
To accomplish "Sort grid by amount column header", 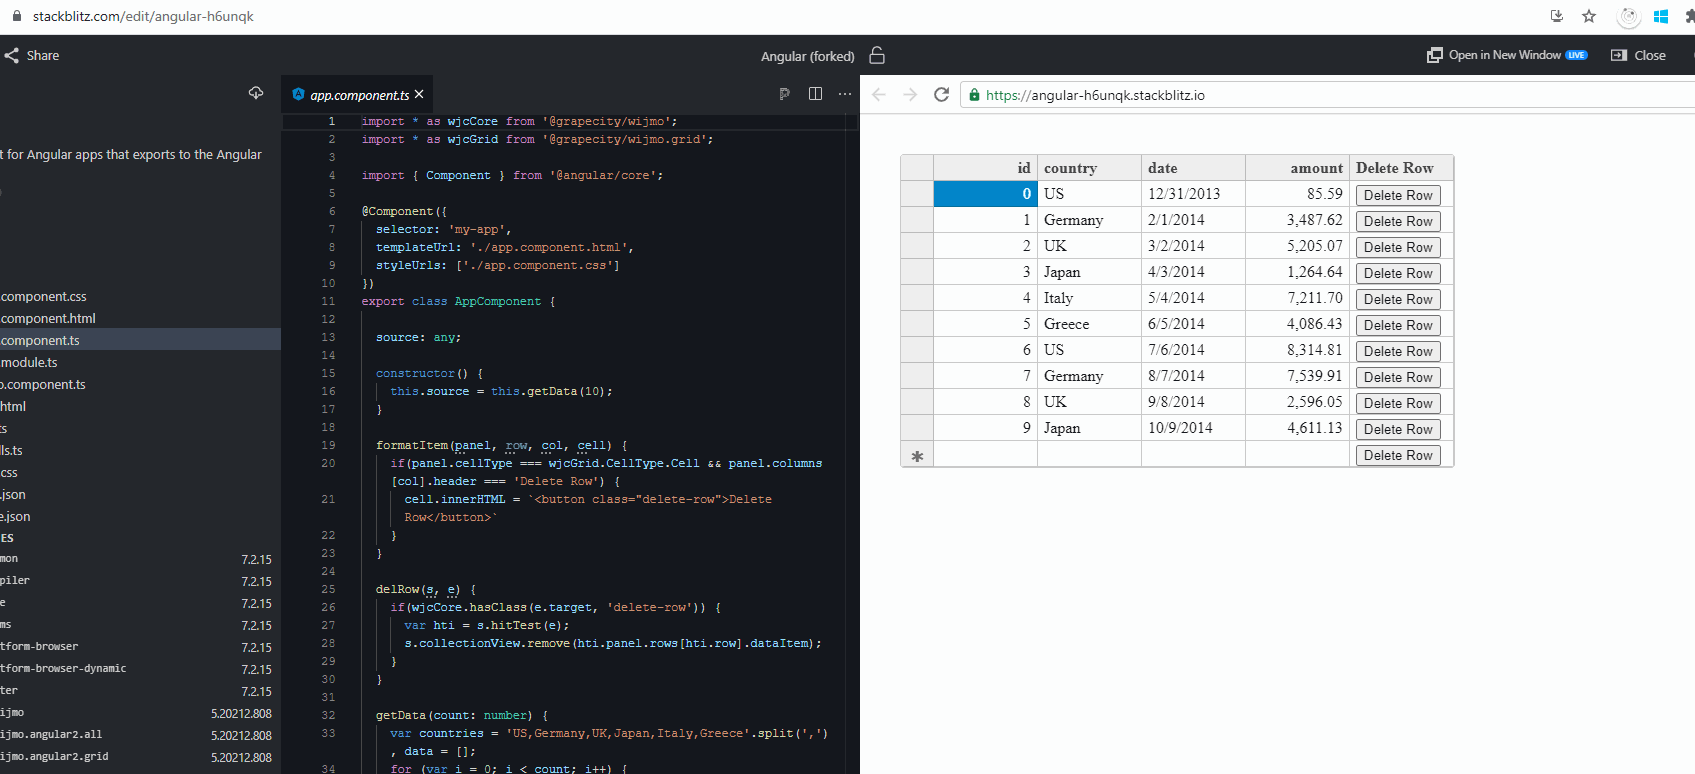I will click(x=1297, y=168).
